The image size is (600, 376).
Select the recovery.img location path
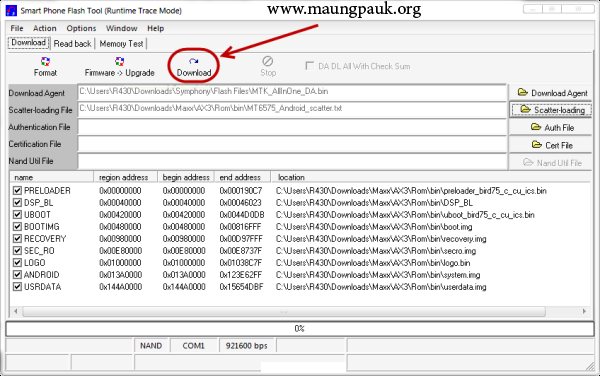click(381, 239)
